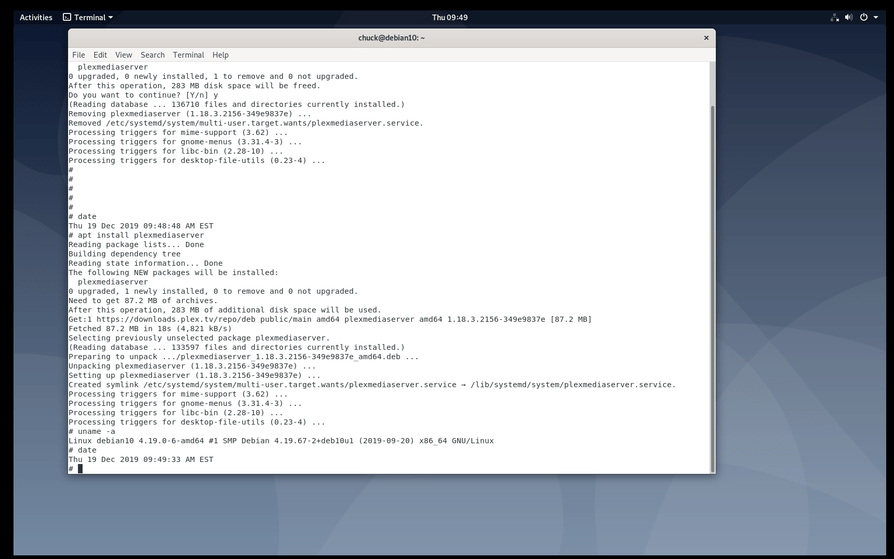Image resolution: width=894 pixels, height=559 pixels.
Task: Click the volume speaker icon
Action: click(x=849, y=17)
